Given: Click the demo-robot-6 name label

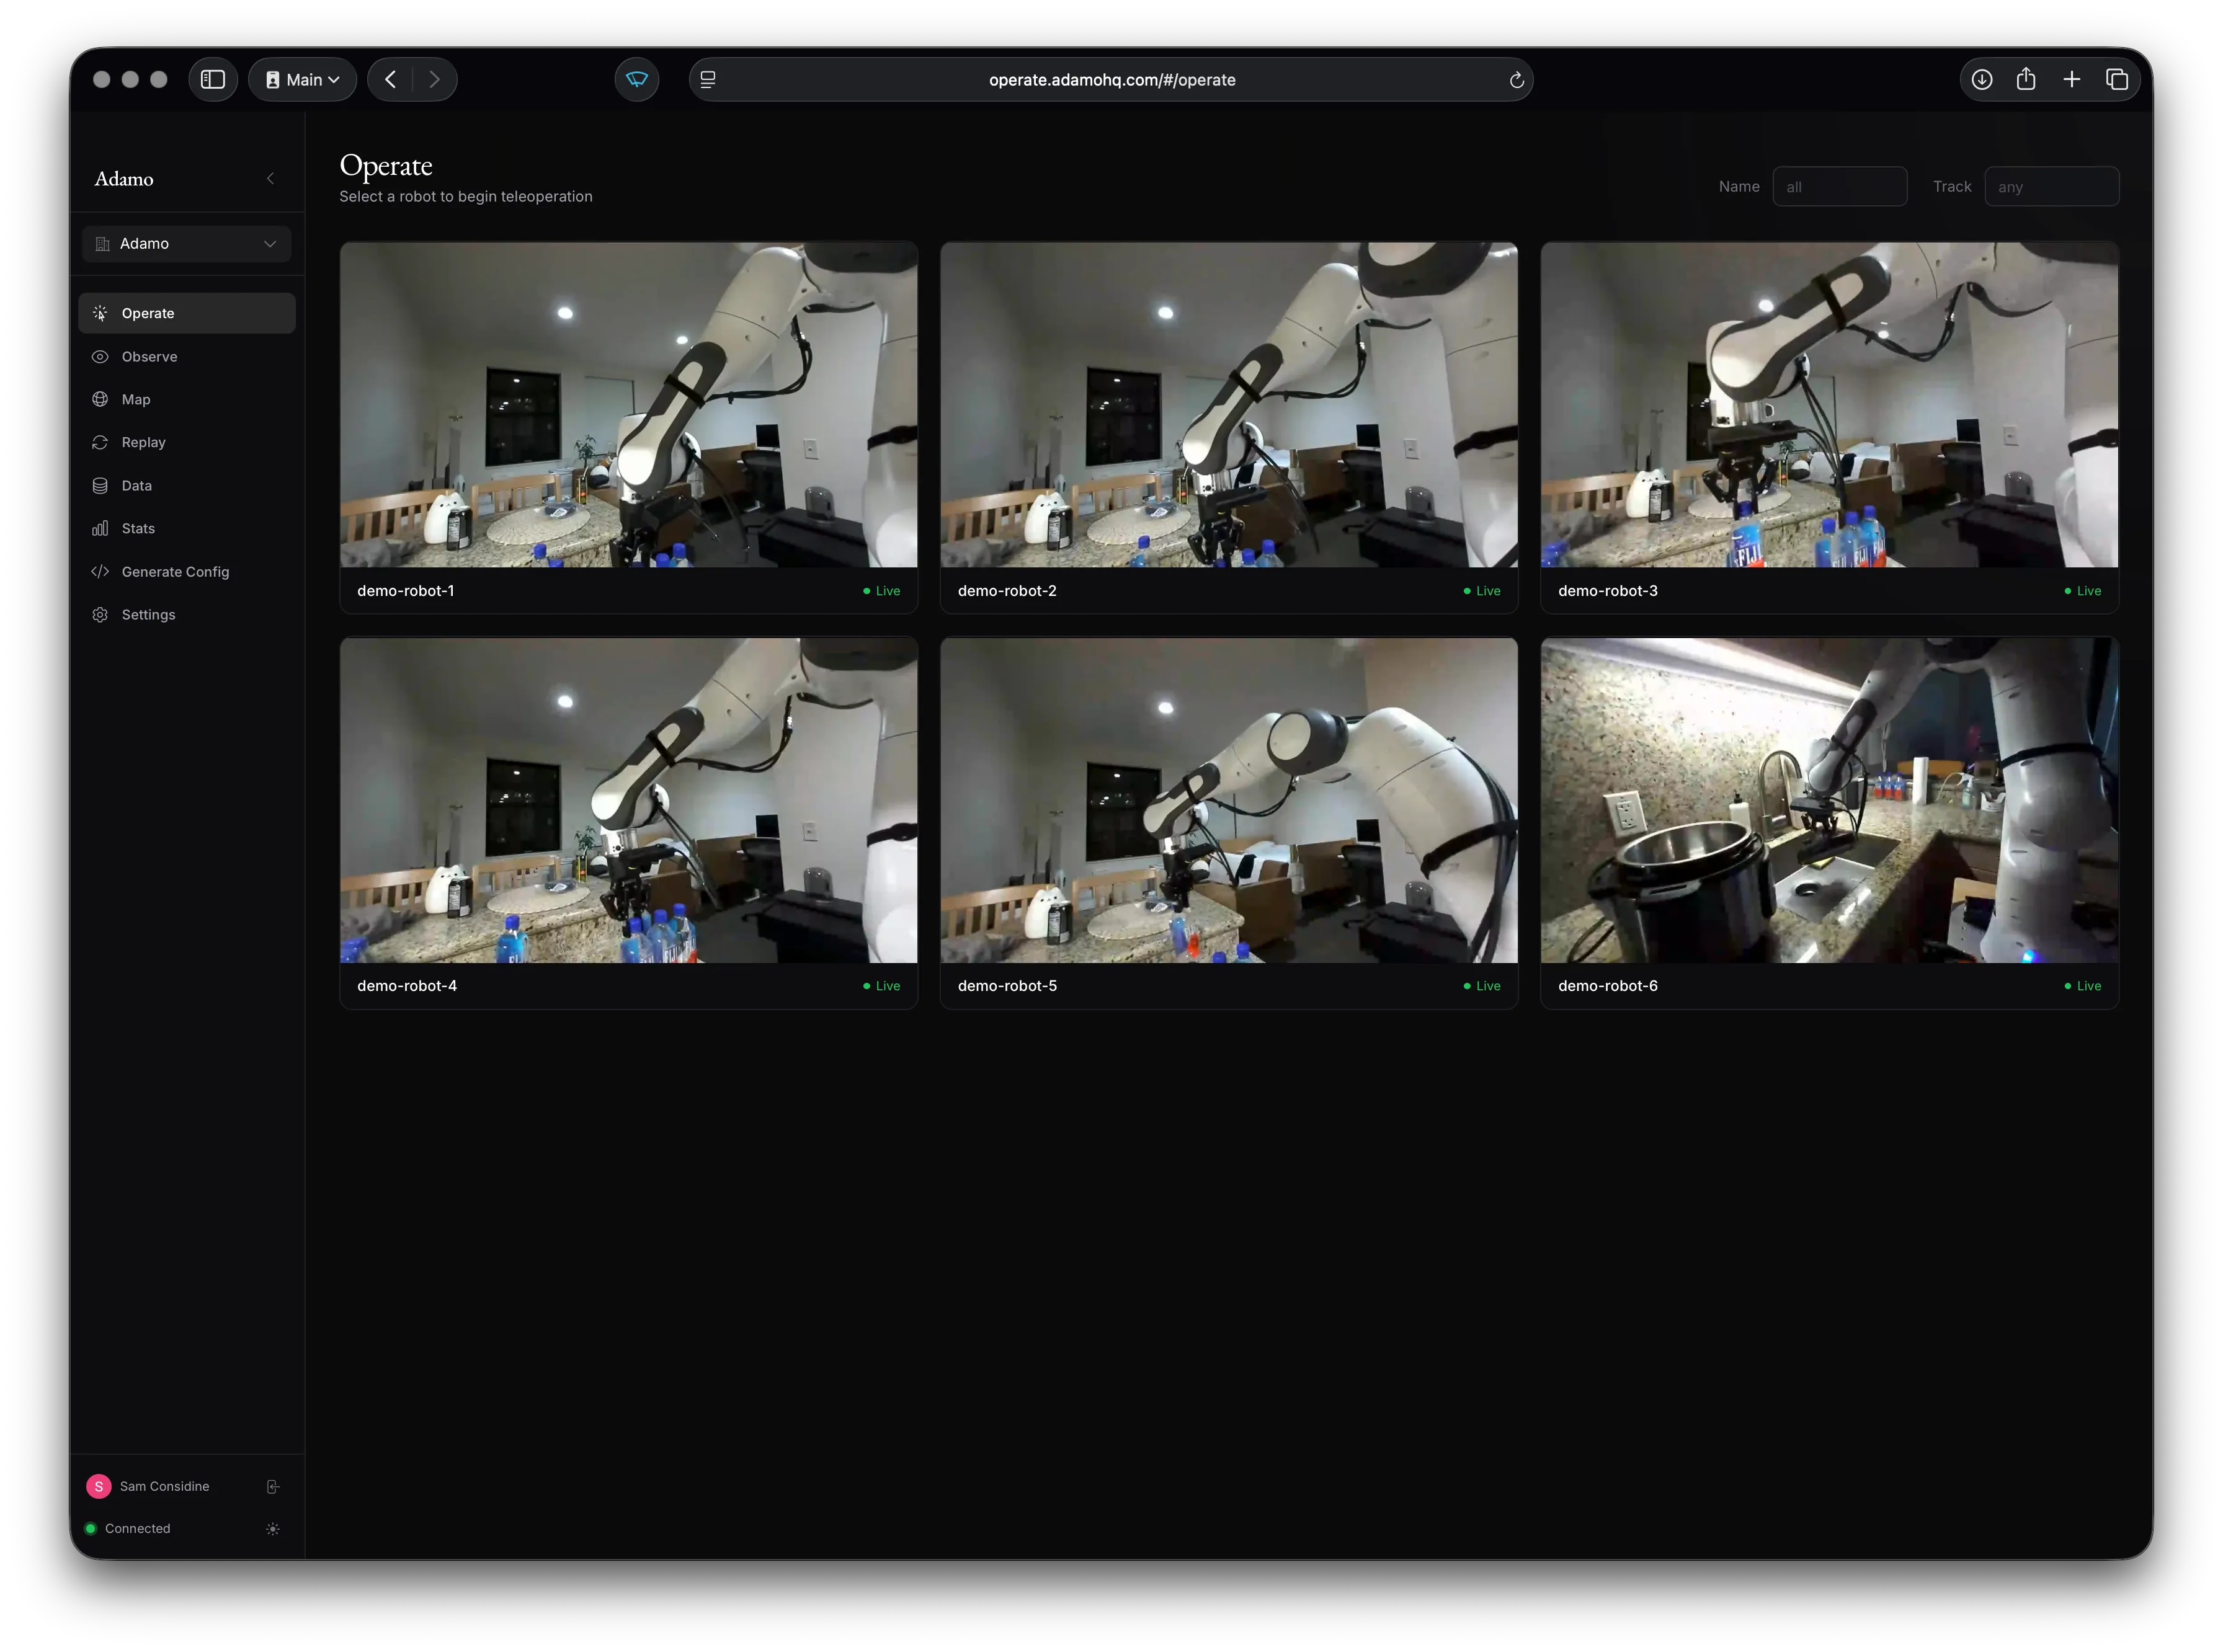Looking at the screenshot, I should click(x=1607, y=985).
